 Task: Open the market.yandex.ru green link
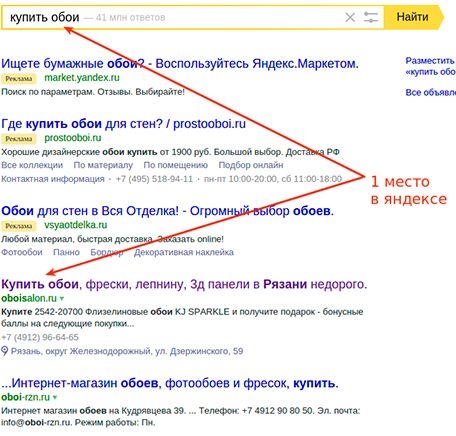coord(82,78)
